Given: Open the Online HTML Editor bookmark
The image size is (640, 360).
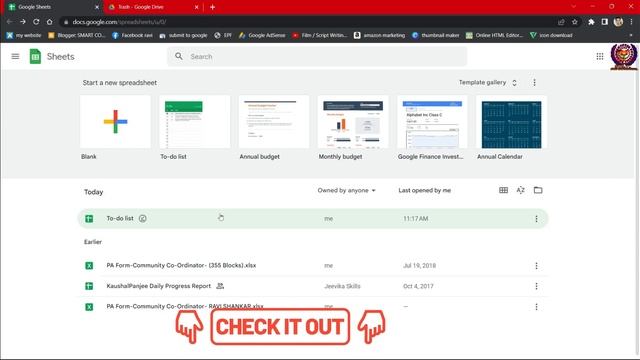Looking at the screenshot, I should (x=494, y=36).
